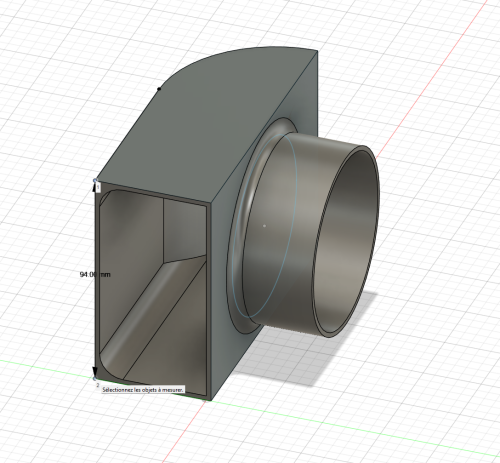Screen dimensions: 500x463
Task: Pick the black vertex point on top edge
Action: click(x=159, y=89)
